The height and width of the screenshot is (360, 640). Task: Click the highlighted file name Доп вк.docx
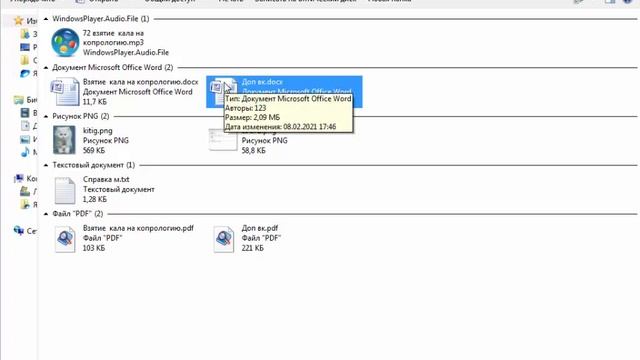[x=262, y=82]
